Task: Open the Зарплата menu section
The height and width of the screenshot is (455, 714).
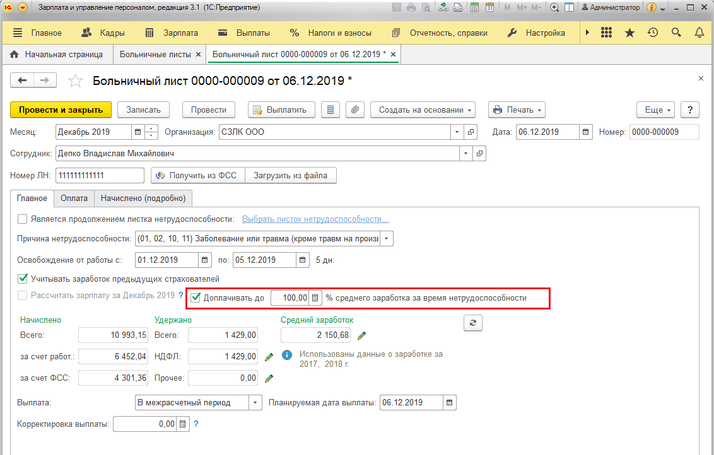Action: coord(173,33)
